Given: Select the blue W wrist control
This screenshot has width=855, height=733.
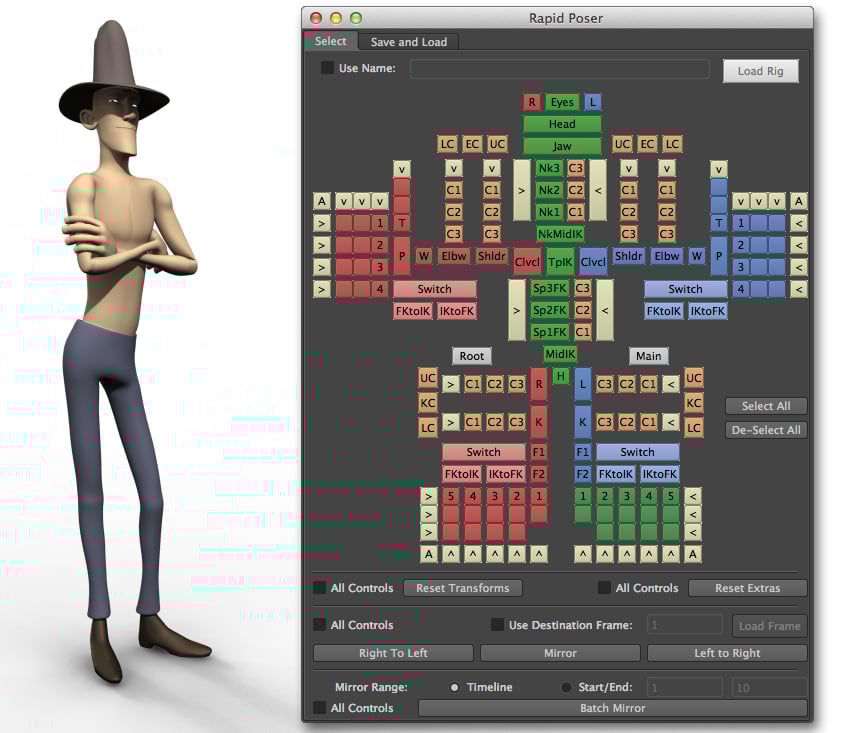Looking at the screenshot, I should [696, 256].
